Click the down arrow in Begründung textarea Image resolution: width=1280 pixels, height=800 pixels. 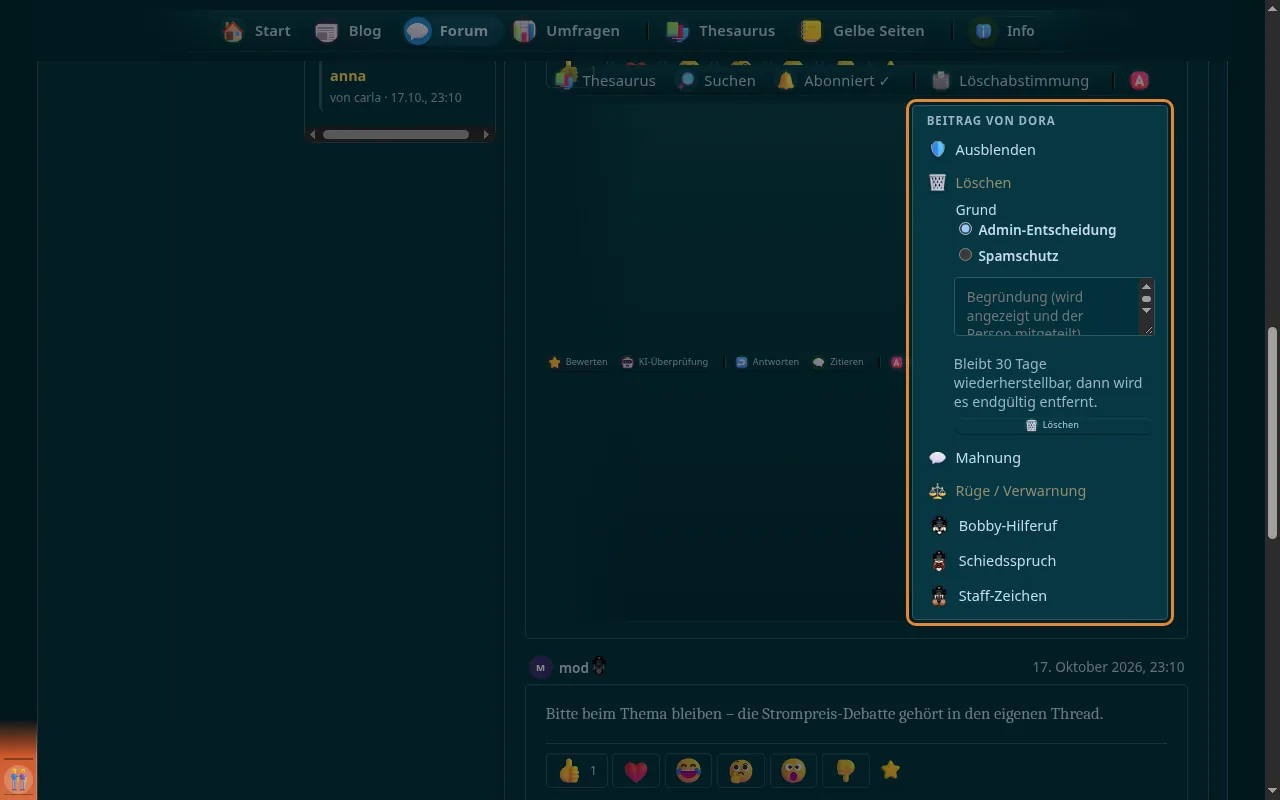1146,310
